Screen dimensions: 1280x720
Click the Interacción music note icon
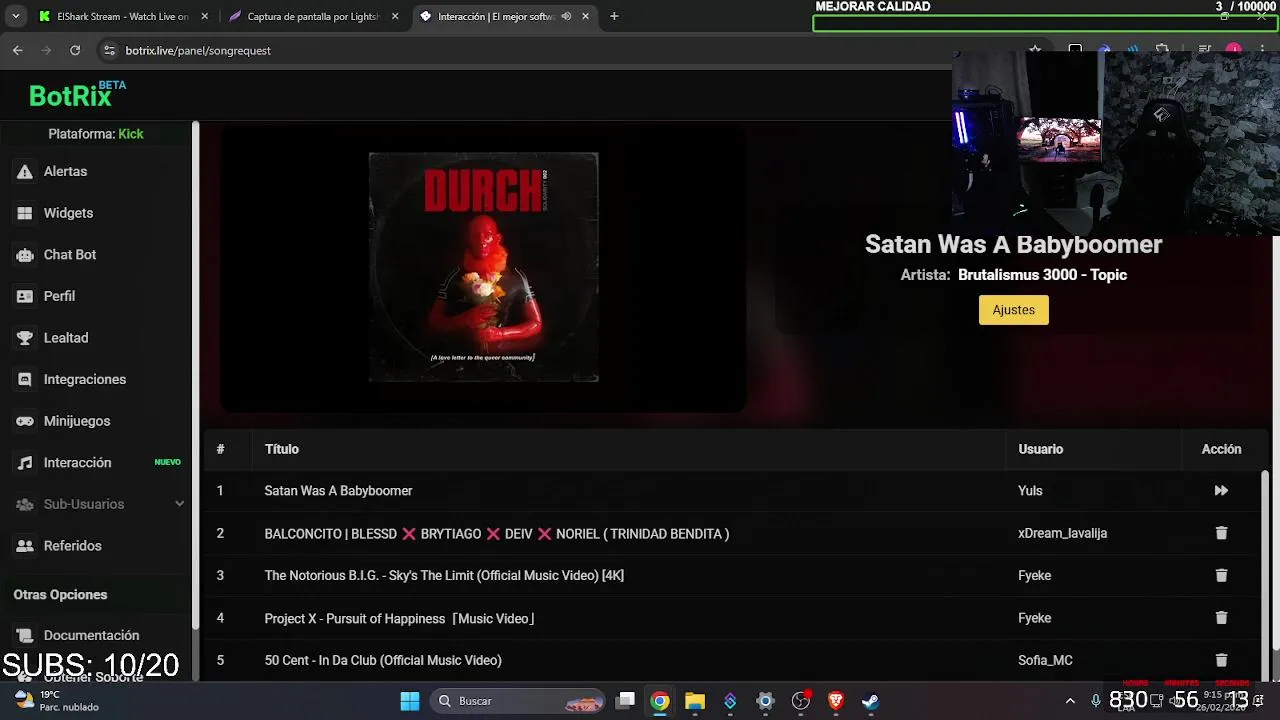pos(25,462)
